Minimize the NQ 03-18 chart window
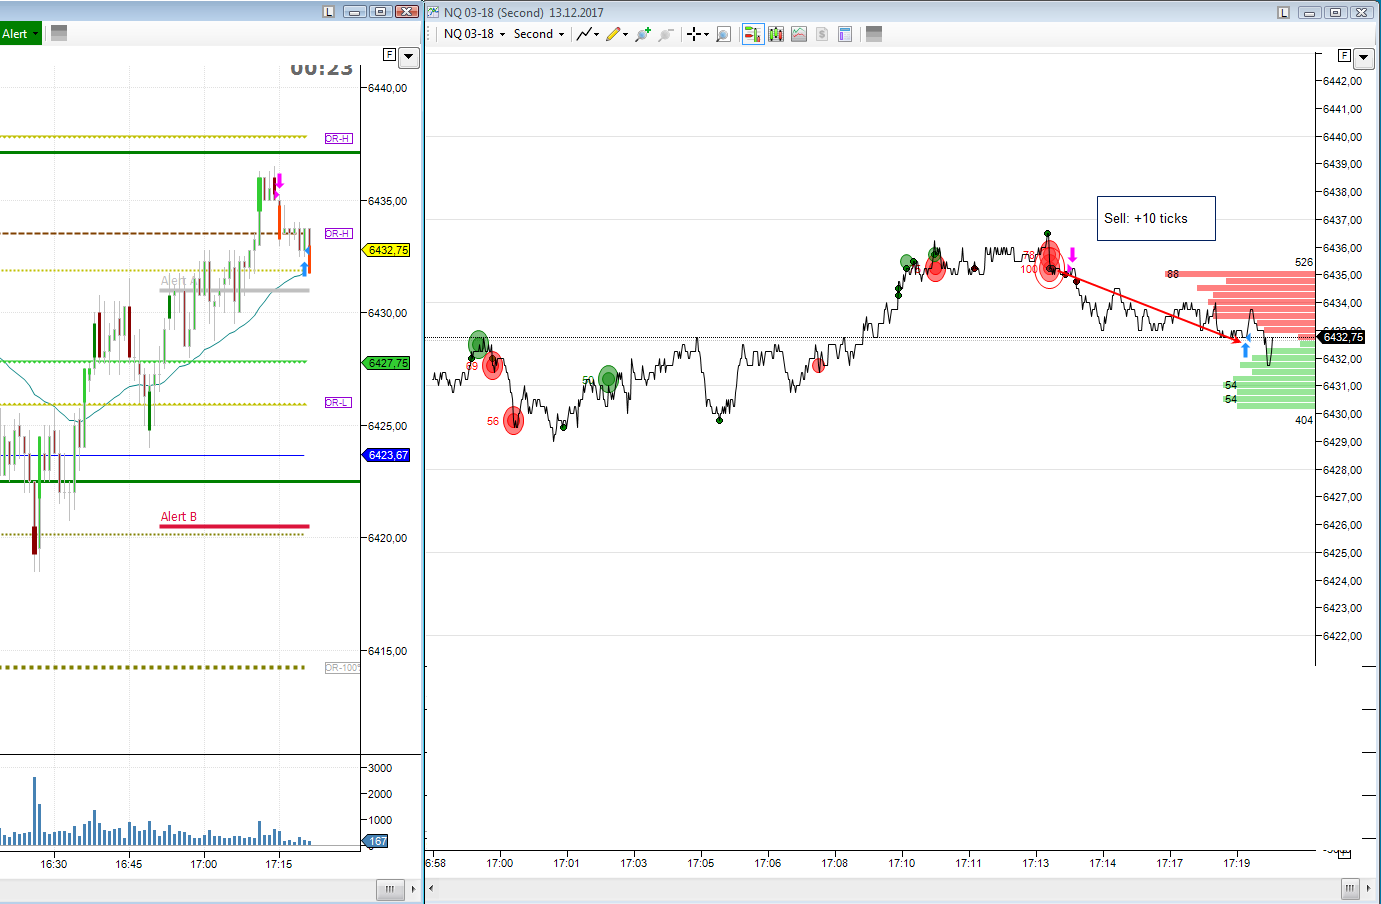 point(1310,12)
